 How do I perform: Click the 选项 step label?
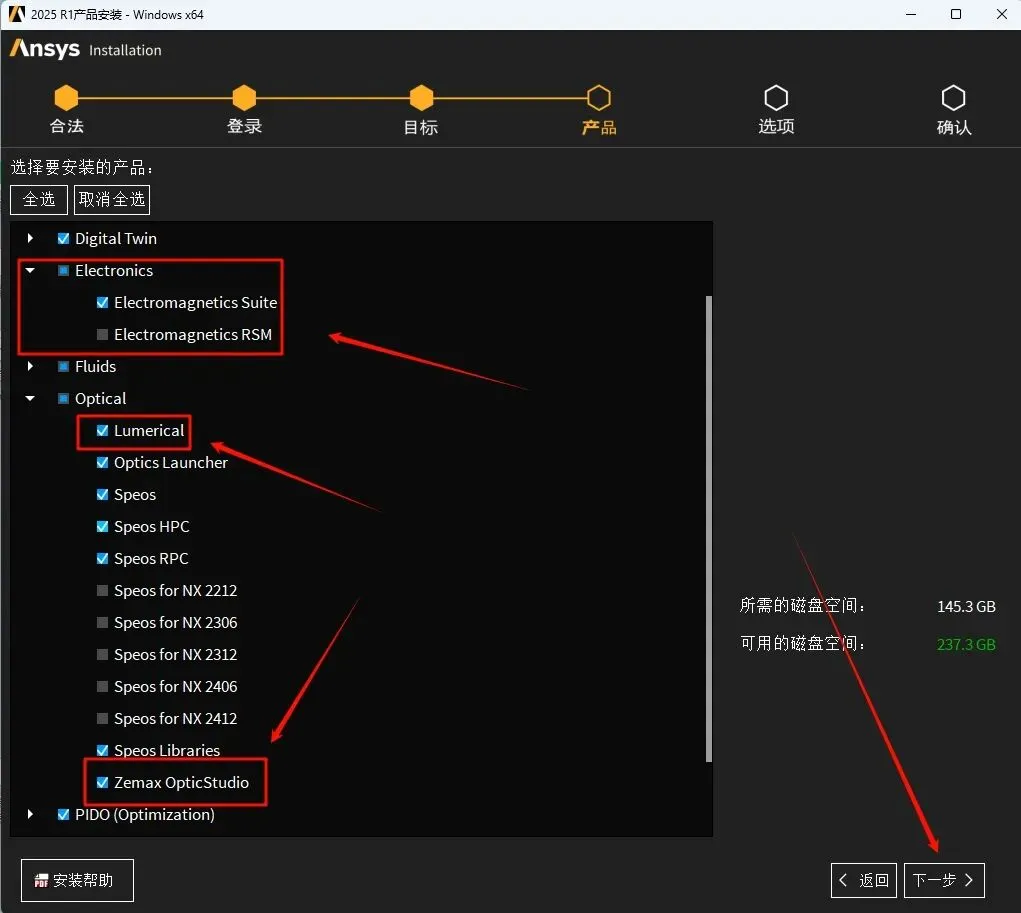[776, 126]
